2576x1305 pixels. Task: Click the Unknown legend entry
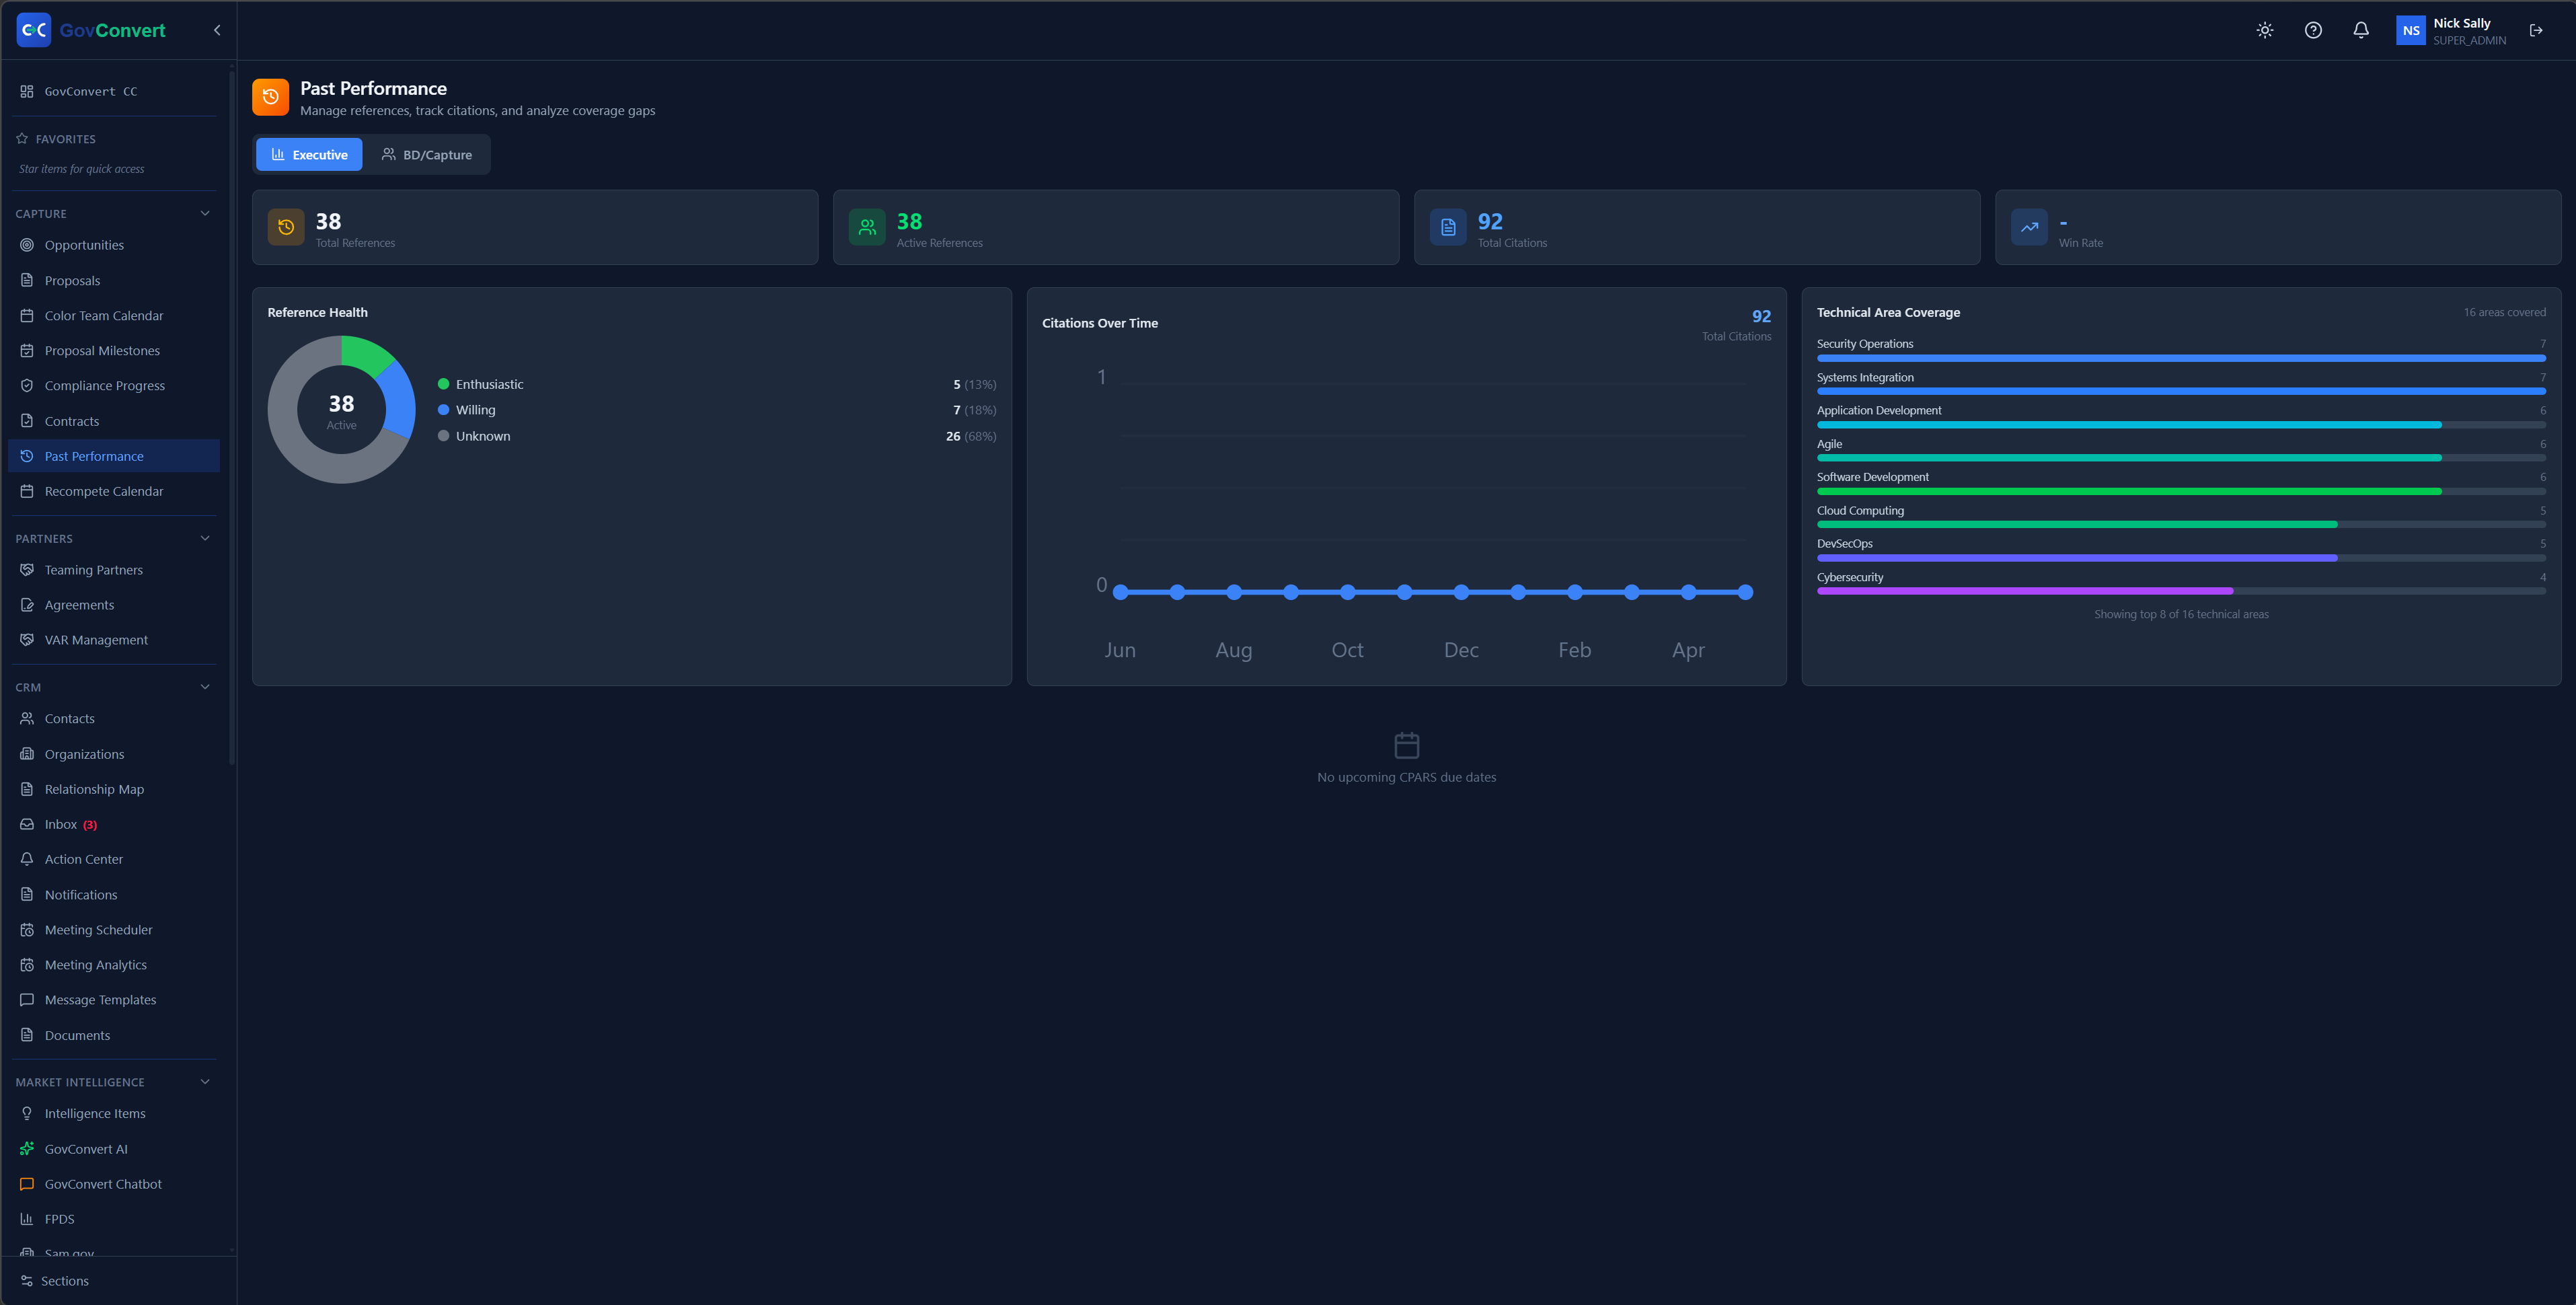(716, 436)
